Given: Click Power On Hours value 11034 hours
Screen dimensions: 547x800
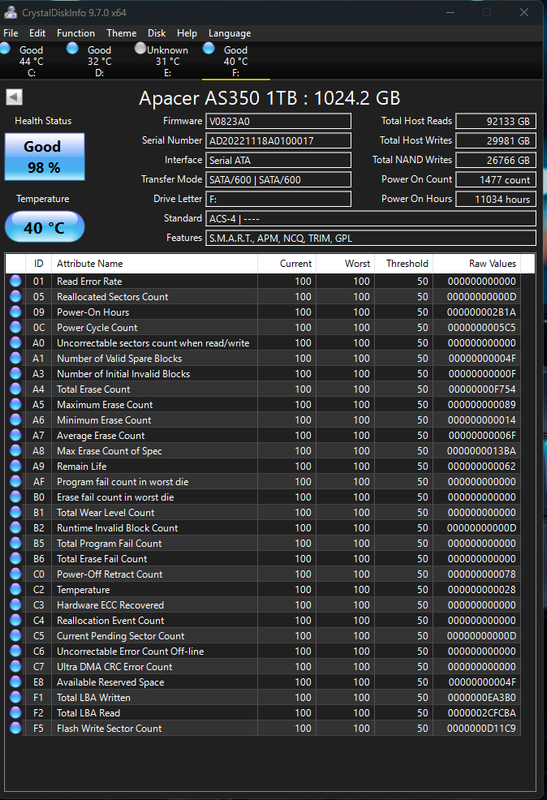Looking at the screenshot, I should [496, 199].
